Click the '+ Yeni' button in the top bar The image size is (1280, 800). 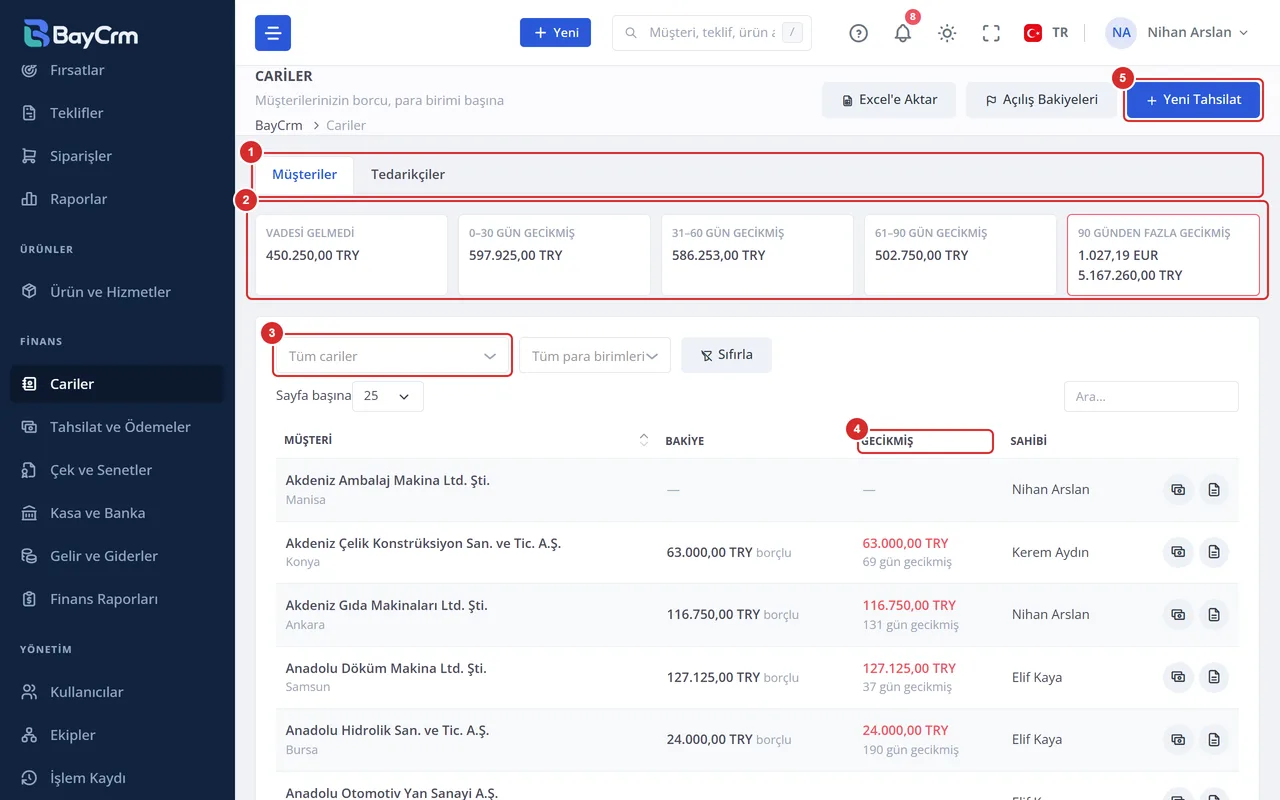point(555,33)
